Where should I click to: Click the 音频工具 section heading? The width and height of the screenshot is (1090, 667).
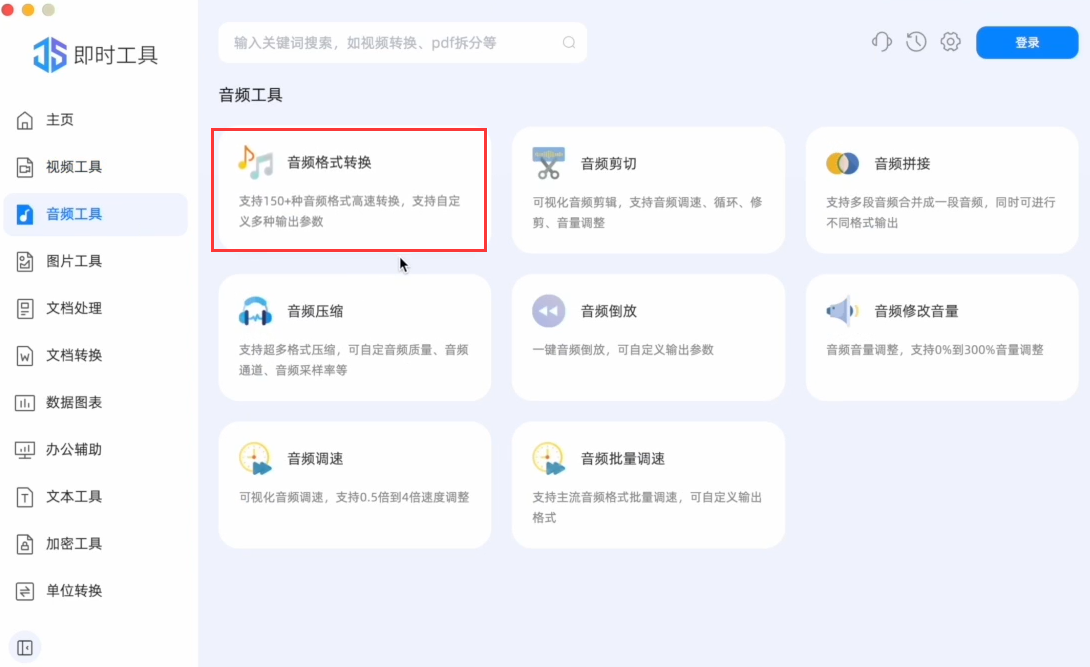[x=250, y=95]
